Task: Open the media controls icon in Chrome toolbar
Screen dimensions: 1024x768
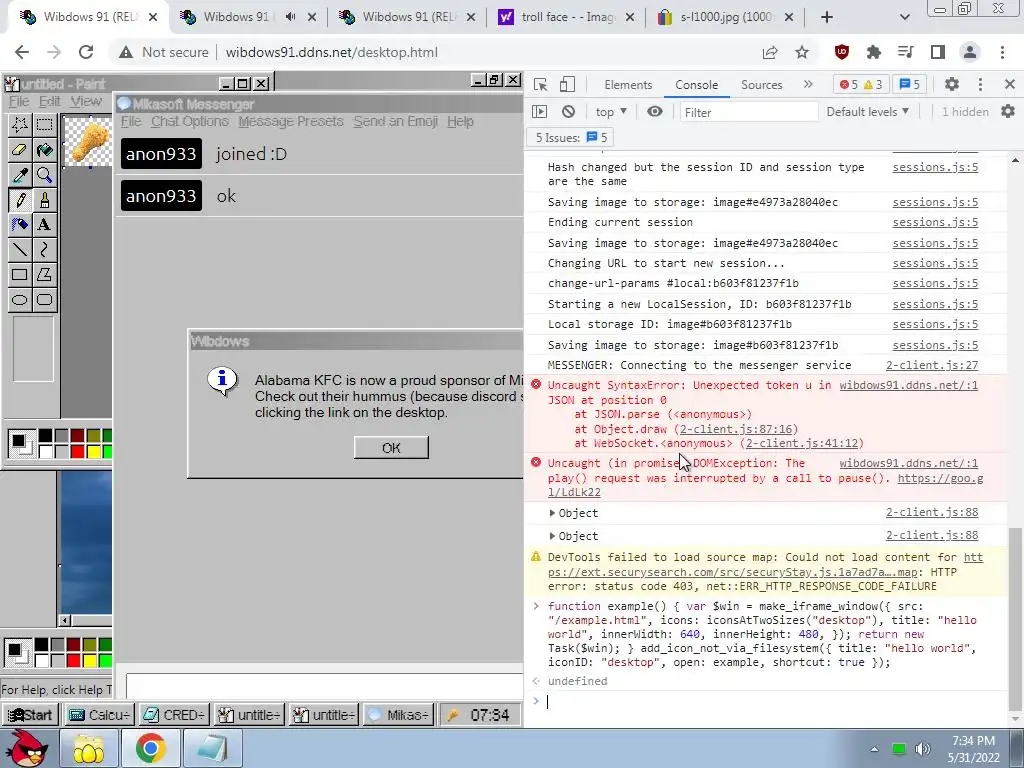Action: click(x=905, y=52)
